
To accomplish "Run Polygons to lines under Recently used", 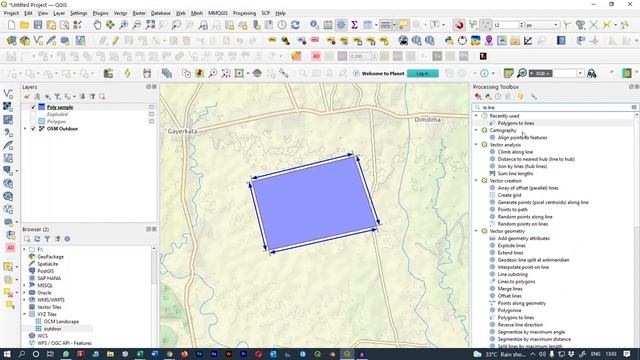I will coord(516,123).
